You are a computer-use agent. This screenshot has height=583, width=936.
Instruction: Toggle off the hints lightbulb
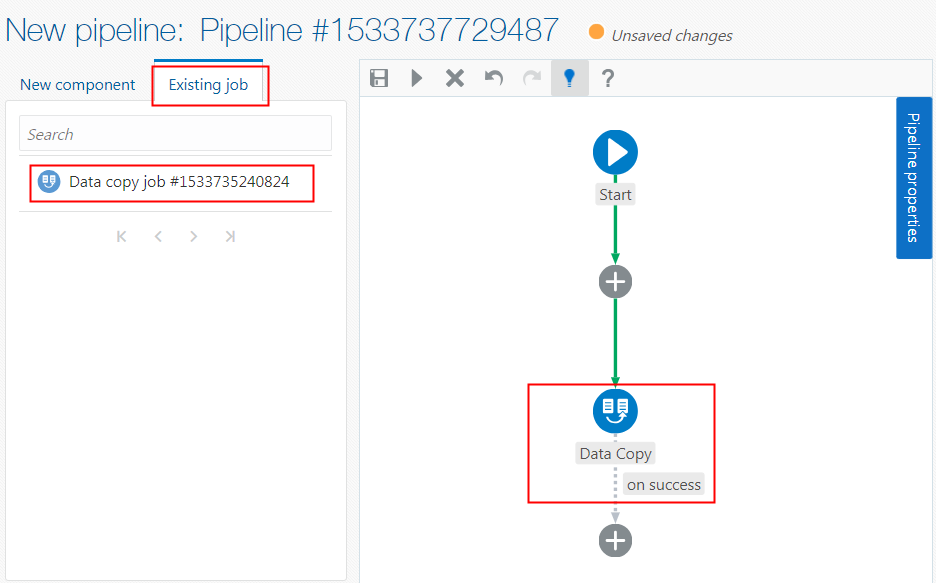570,77
